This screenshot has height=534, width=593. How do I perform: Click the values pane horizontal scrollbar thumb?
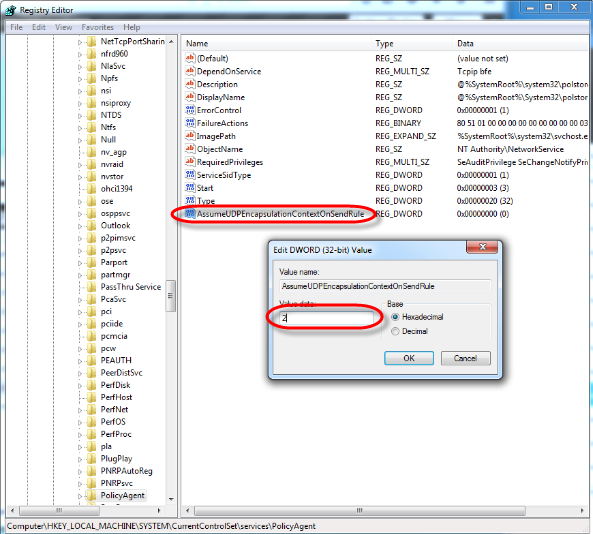pyautogui.click(x=360, y=511)
